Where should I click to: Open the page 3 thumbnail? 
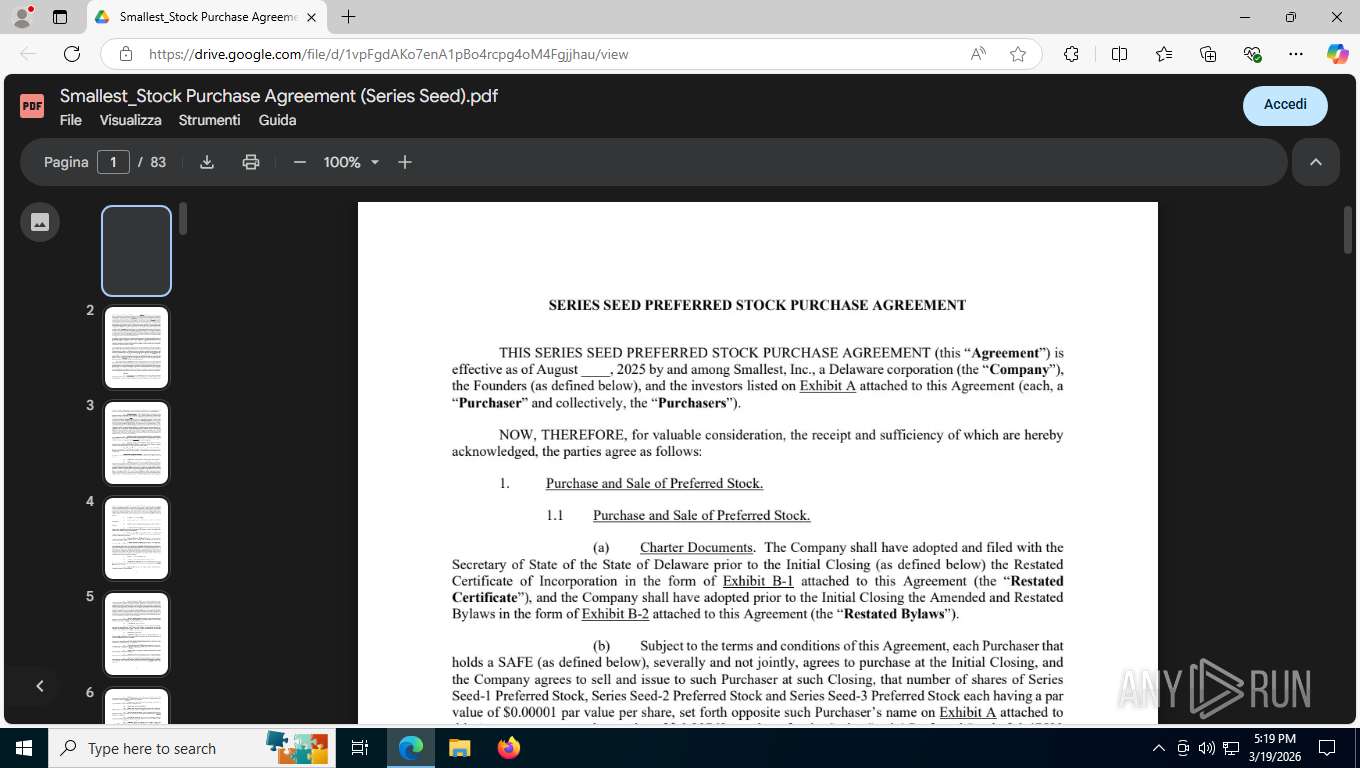point(137,443)
